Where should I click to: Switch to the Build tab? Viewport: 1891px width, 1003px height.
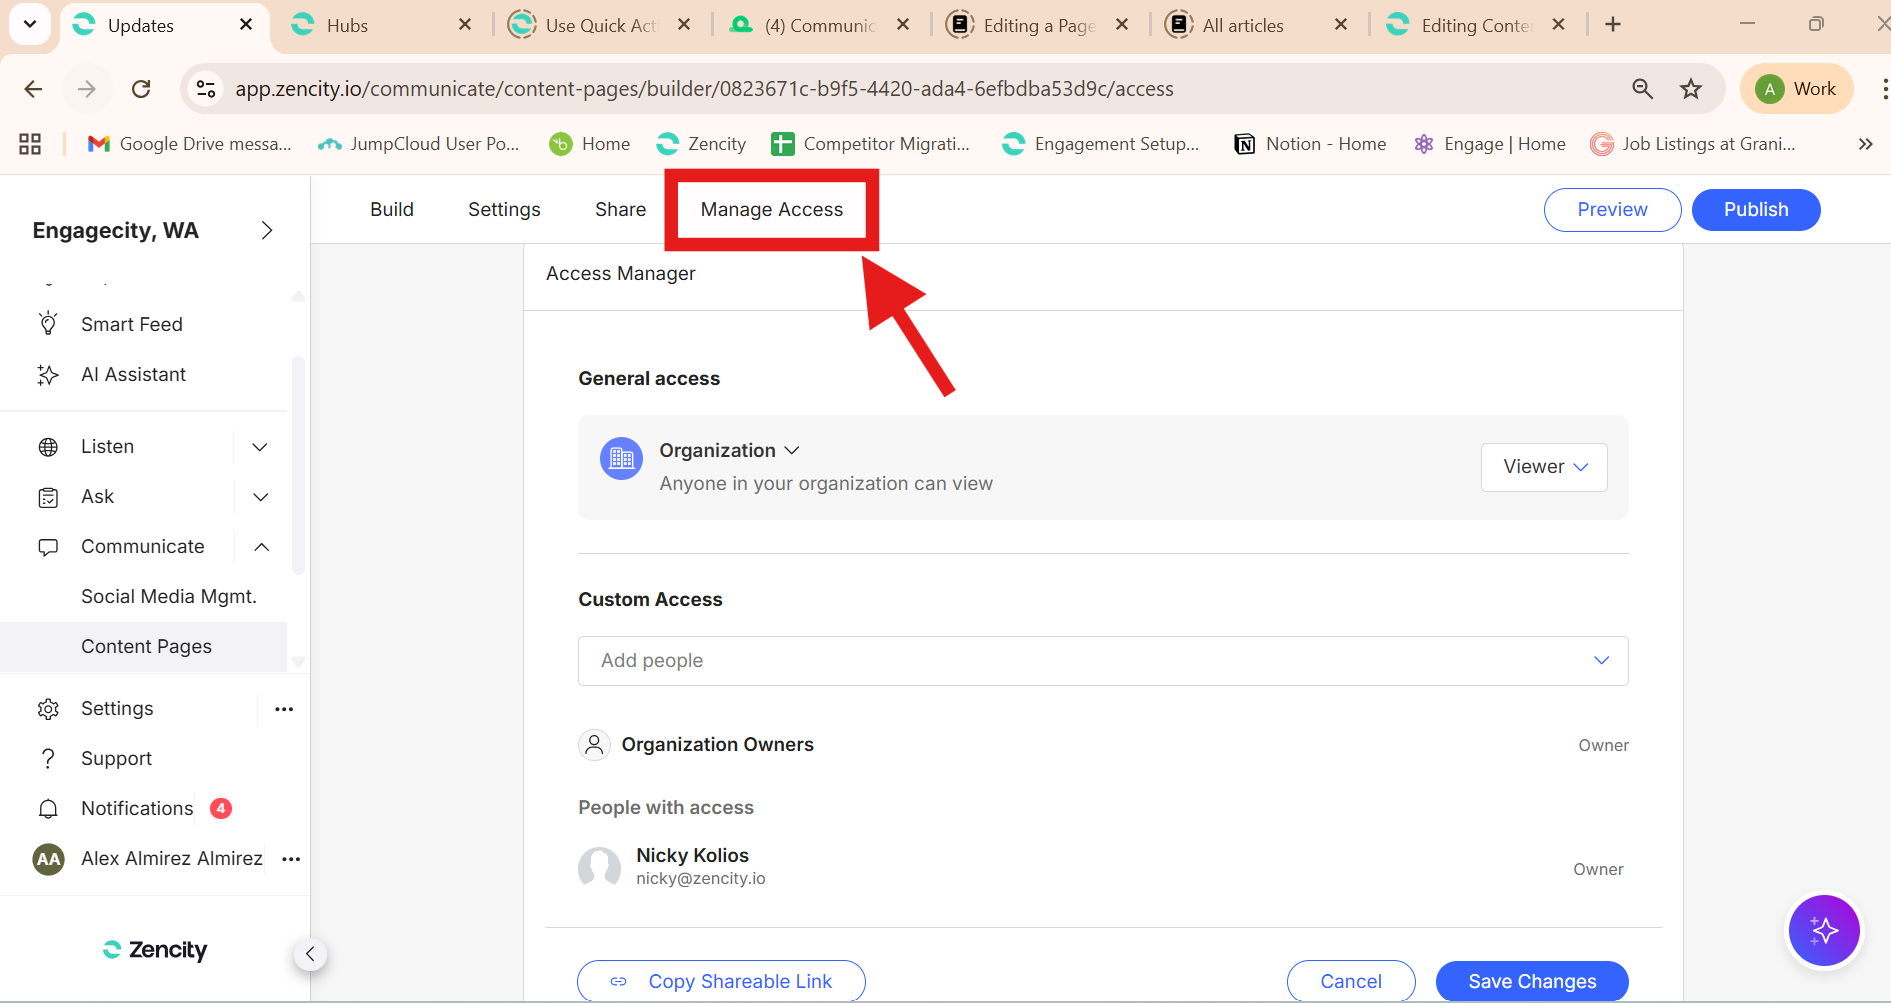point(391,209)
